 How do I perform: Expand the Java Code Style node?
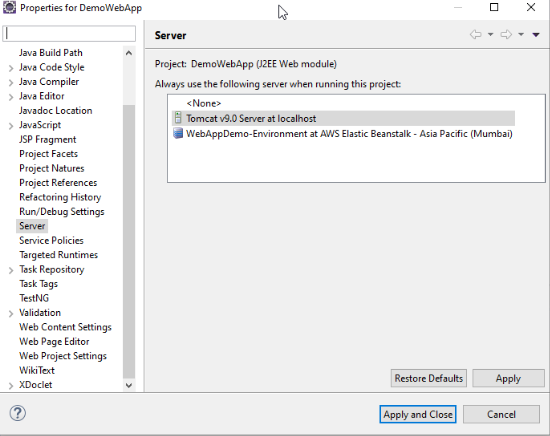(x=11, y=68)
